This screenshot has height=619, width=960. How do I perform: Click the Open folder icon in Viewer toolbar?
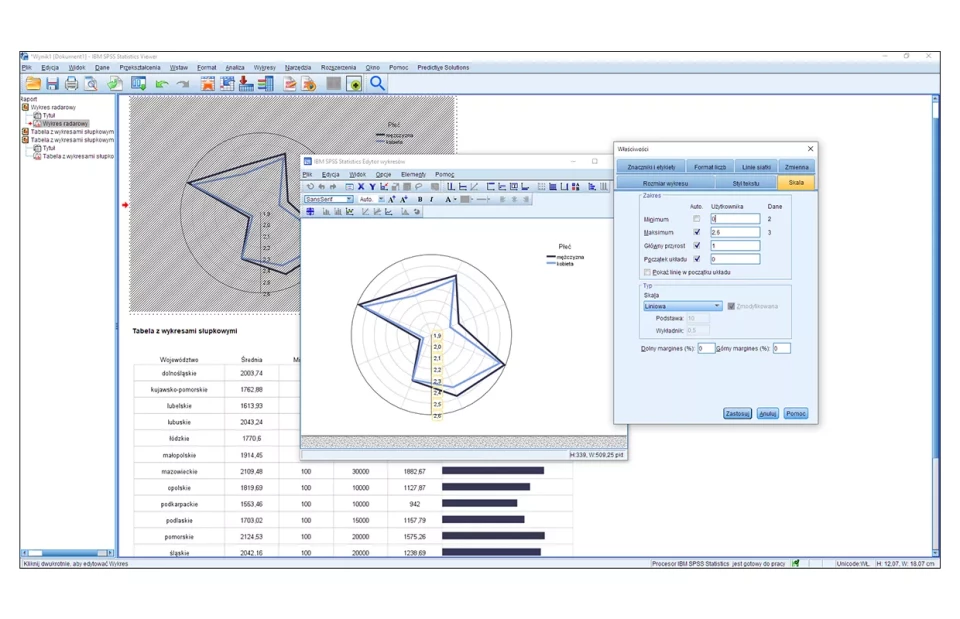click(x=33, y=84)
